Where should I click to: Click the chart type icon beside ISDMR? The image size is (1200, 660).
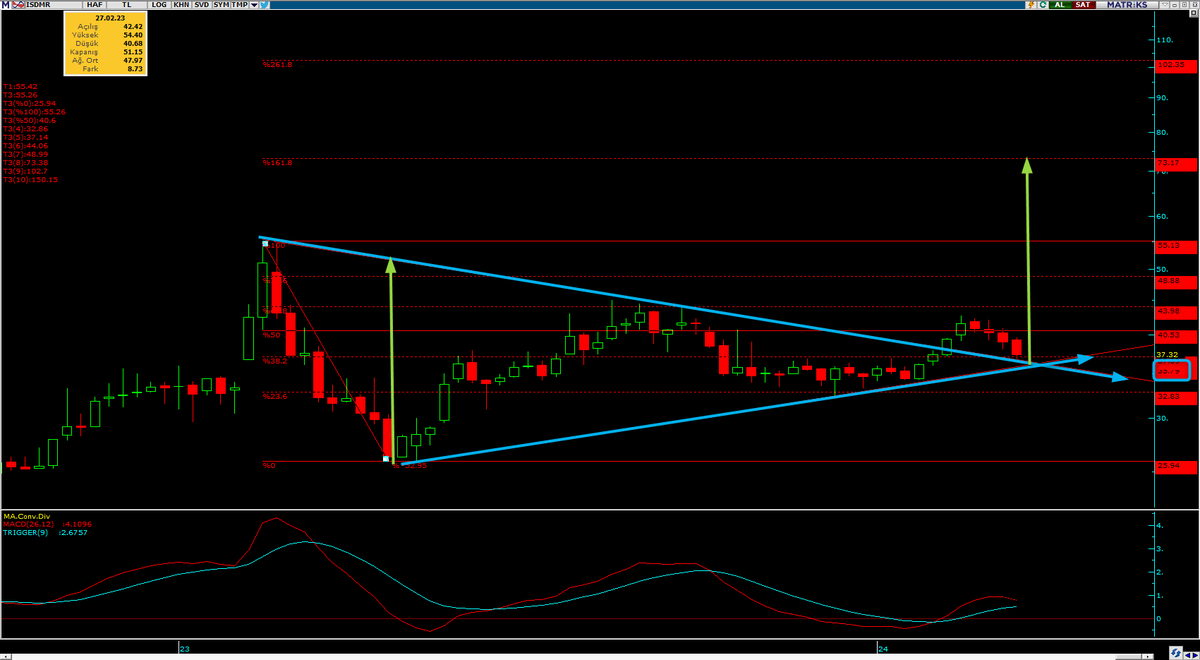coord(18,5)
